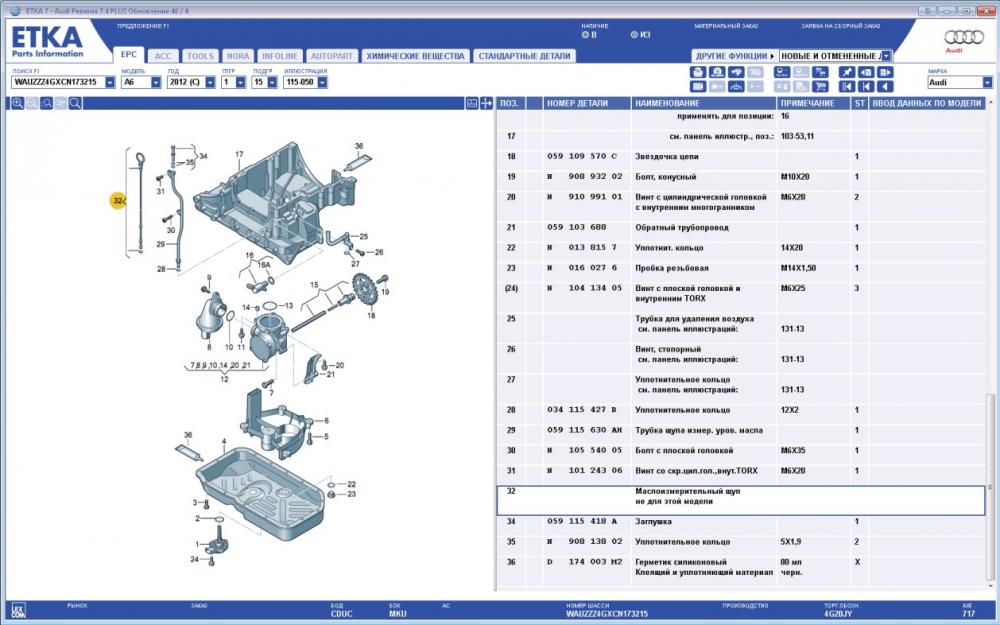Select row 19 'Болт, конусный'
Screen dimensions: 1000x625
741,177
